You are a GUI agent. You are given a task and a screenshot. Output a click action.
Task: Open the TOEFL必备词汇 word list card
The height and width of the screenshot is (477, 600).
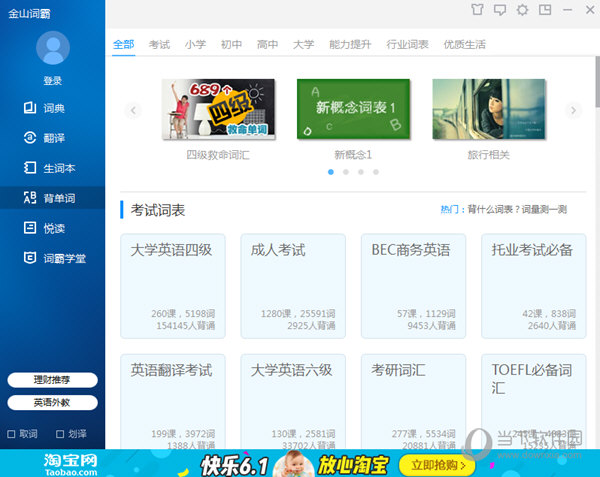tap(534, 401)
